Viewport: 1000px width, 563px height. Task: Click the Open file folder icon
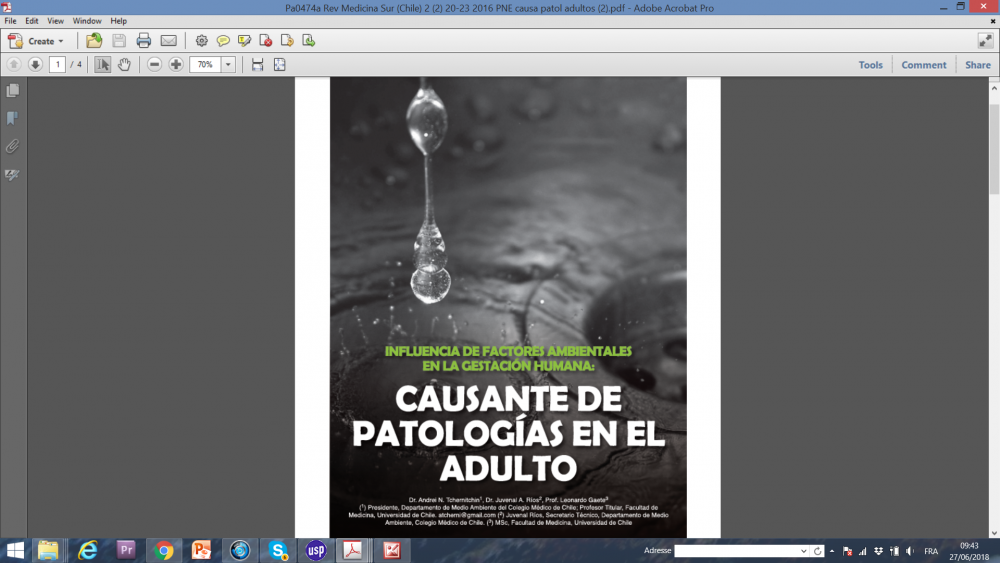pyautogui.click(x=94, y=41)
